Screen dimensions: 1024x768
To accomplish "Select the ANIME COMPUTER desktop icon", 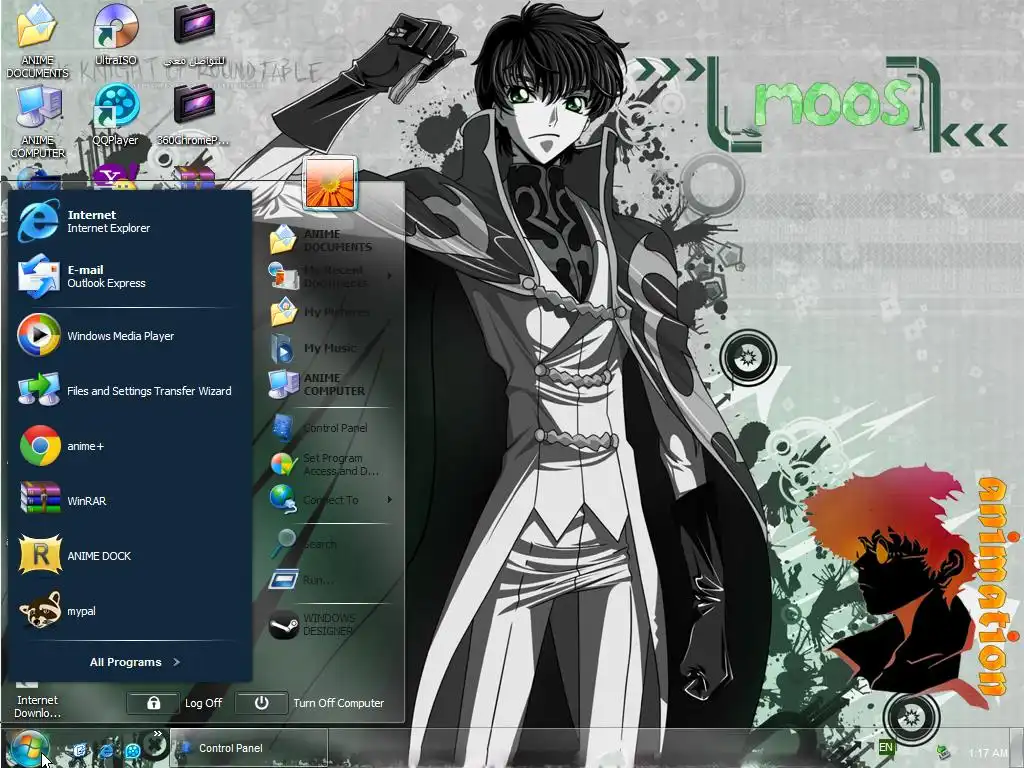I will point(37,121).
